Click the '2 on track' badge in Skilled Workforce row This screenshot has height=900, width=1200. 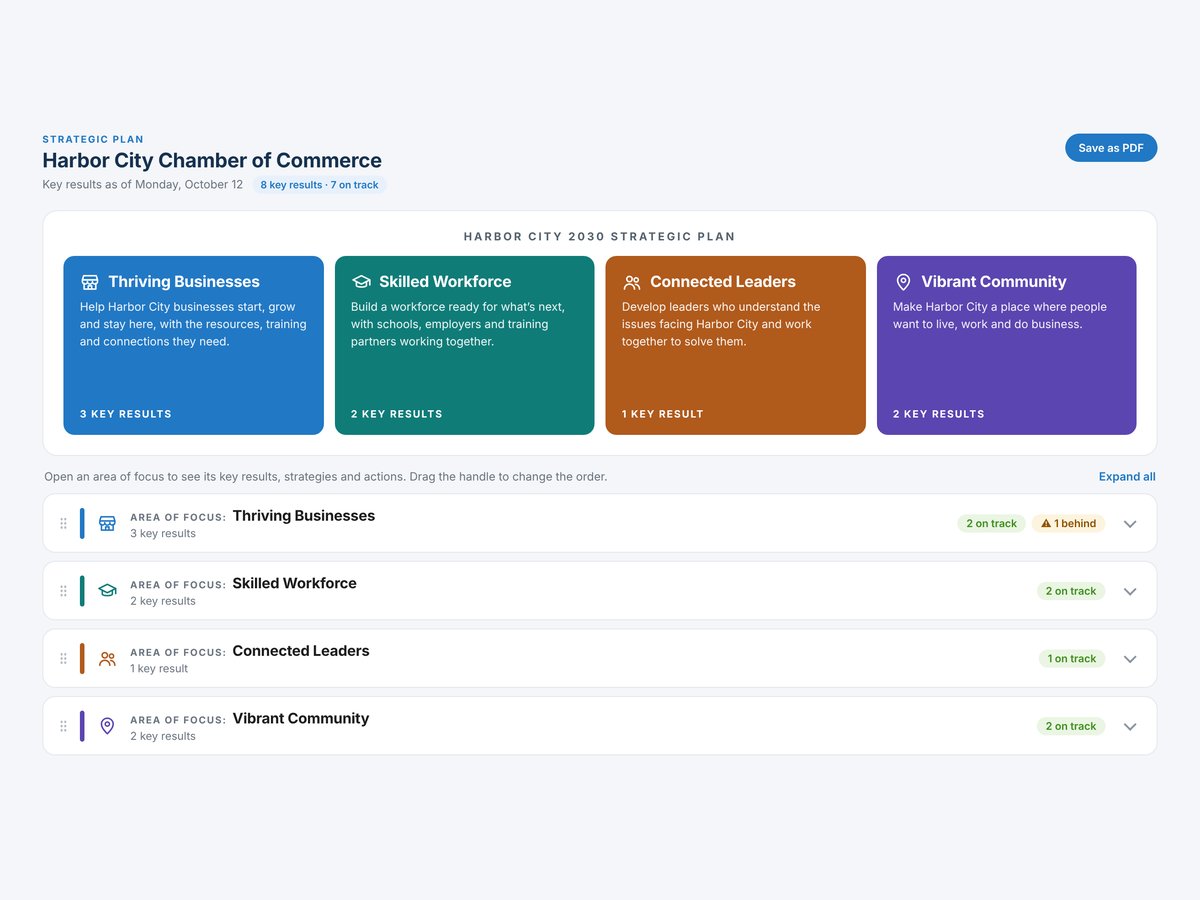(x=1071, y=591)
